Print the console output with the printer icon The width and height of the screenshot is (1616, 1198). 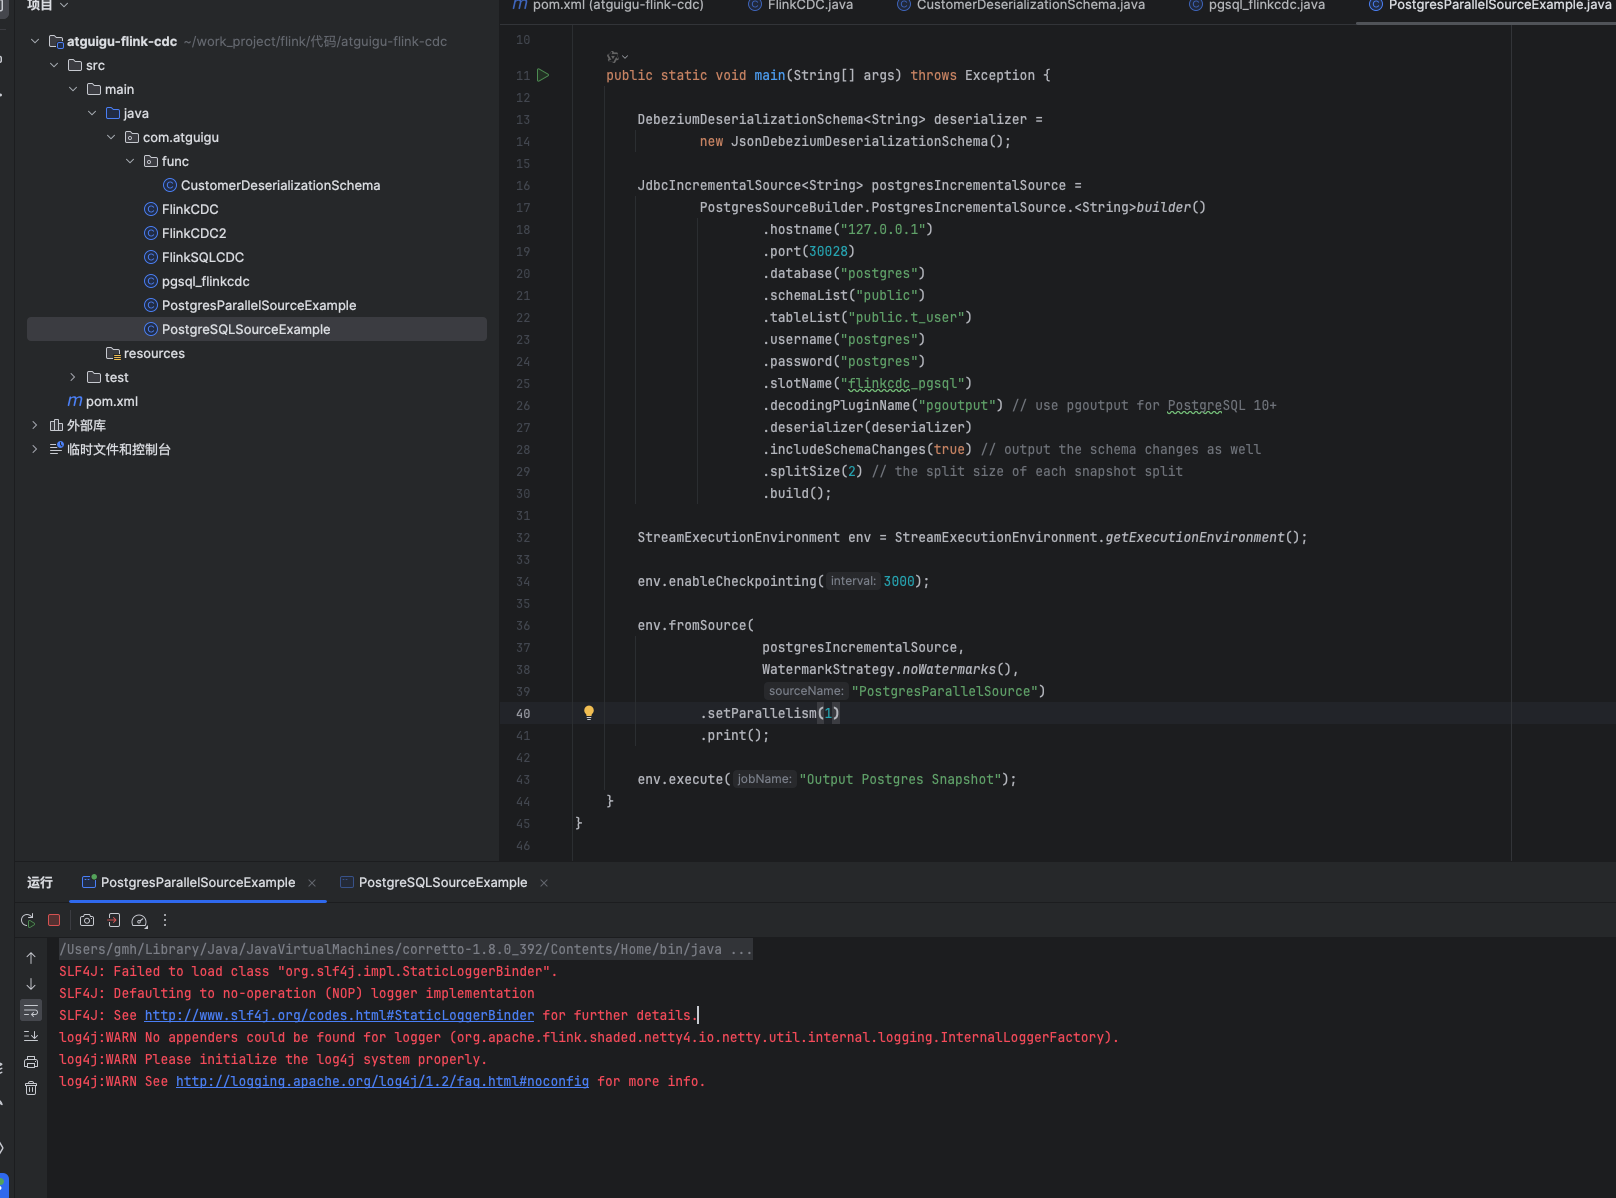point(31,1062)
